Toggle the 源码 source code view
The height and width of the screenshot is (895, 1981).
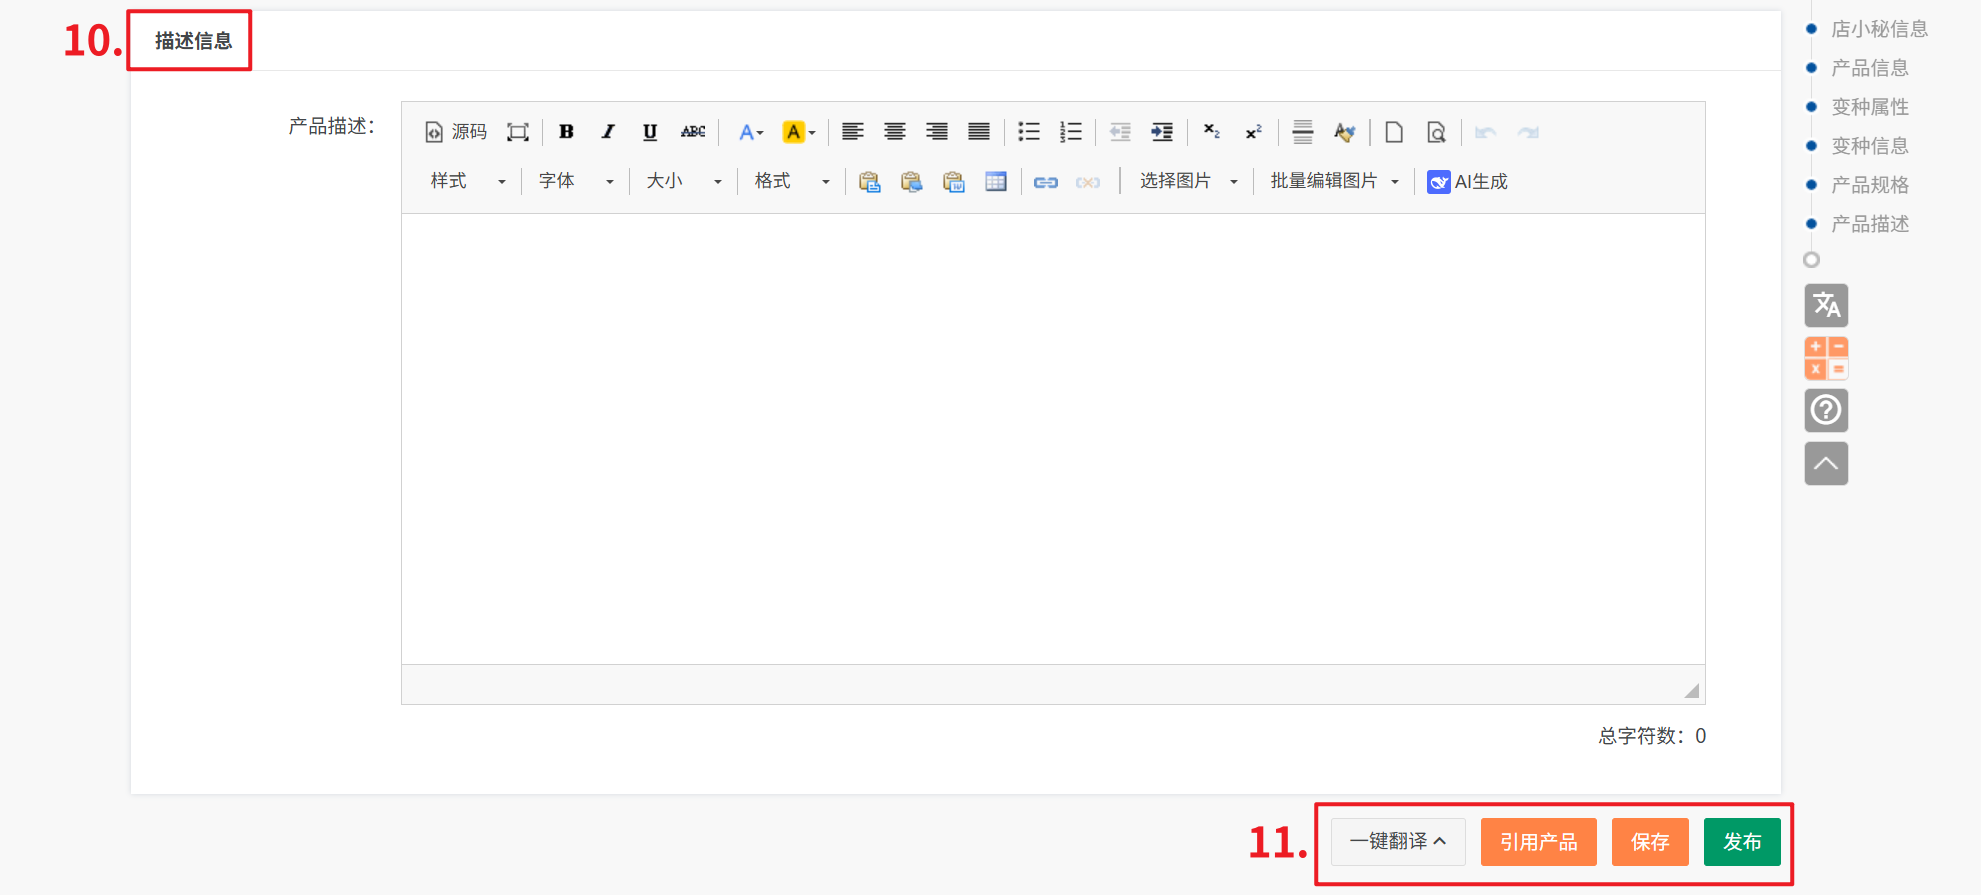456,132
